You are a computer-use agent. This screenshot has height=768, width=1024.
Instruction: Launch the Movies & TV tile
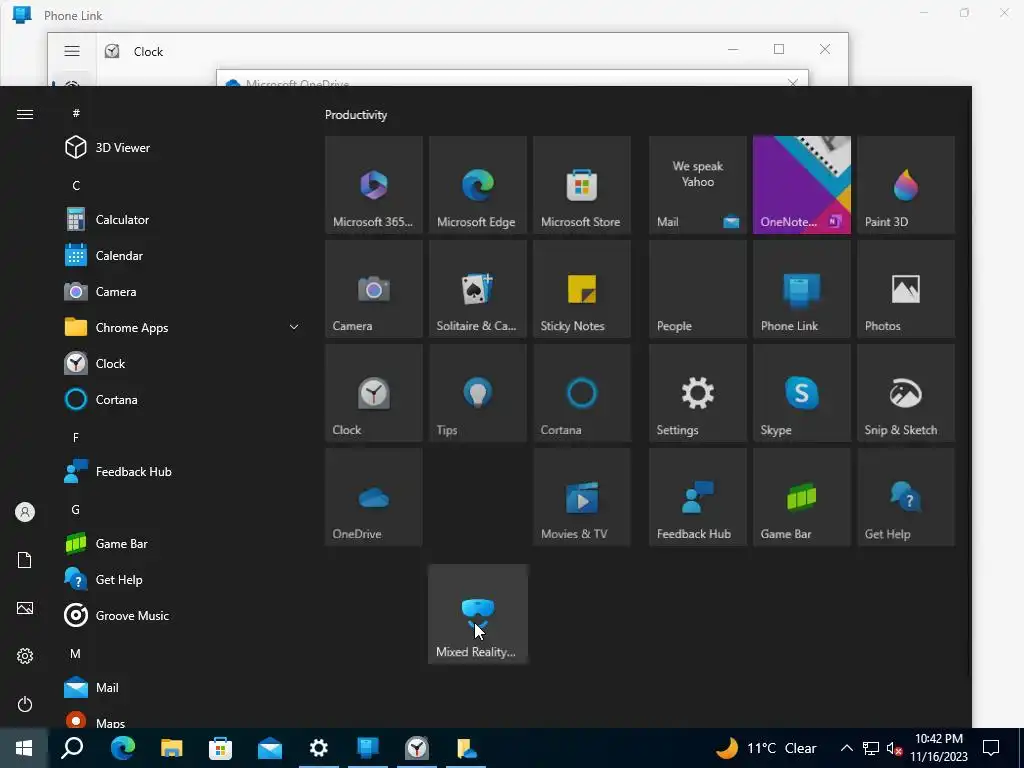[x=581, y=497]
